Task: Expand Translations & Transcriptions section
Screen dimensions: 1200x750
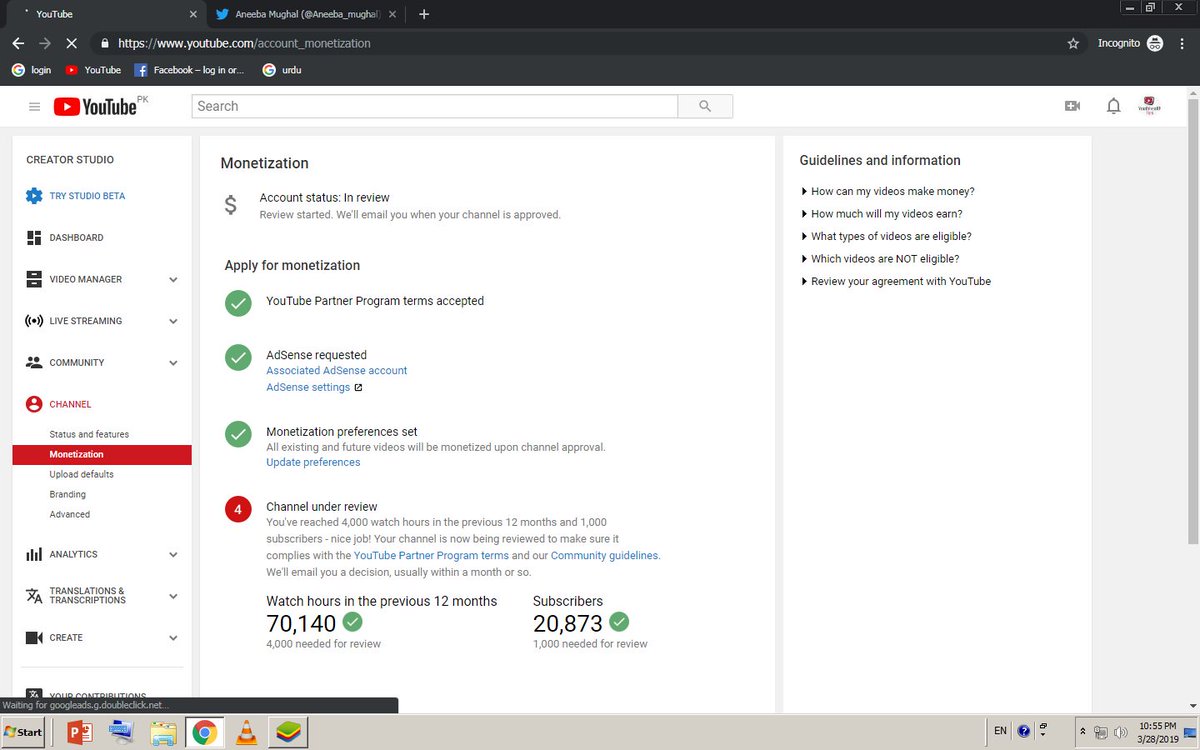Action: pyautogui.click(x=173, y=596)
